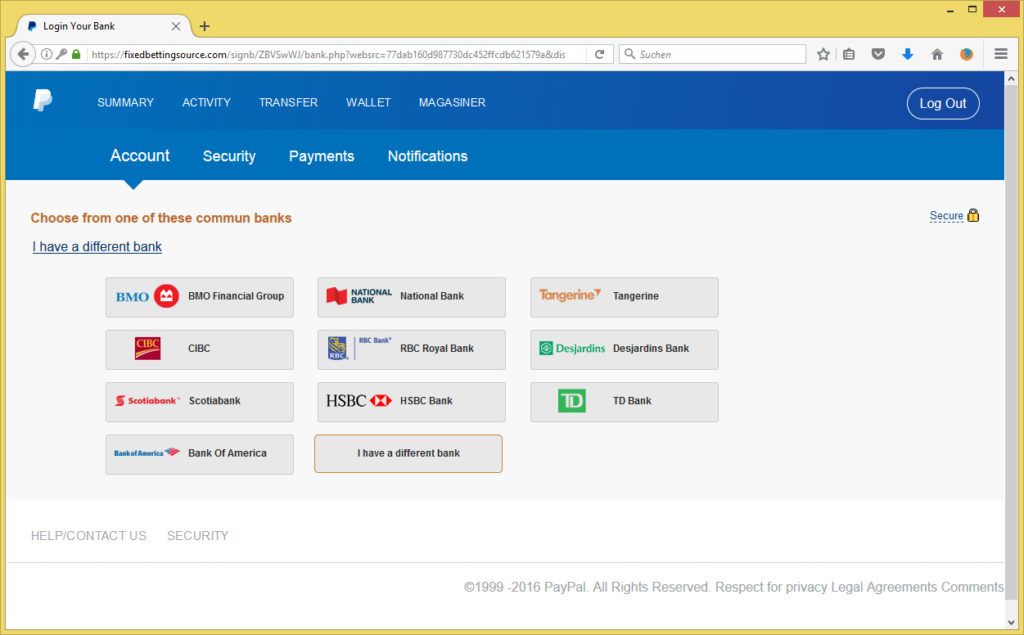Bookmark this page with the star icon
The image size is (1024, 635).
tap(823, 54)
